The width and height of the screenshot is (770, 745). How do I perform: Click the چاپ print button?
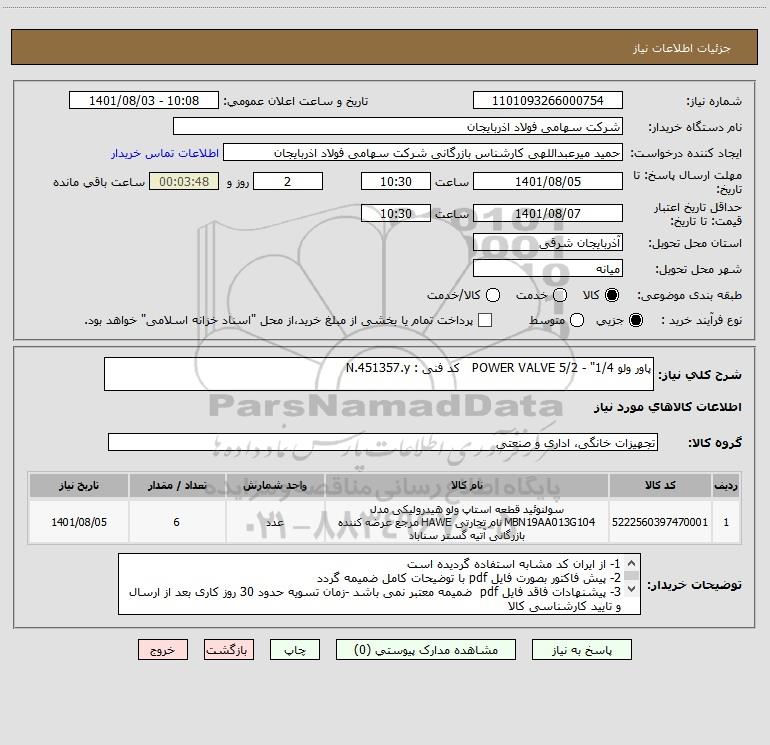pos(295,650)
